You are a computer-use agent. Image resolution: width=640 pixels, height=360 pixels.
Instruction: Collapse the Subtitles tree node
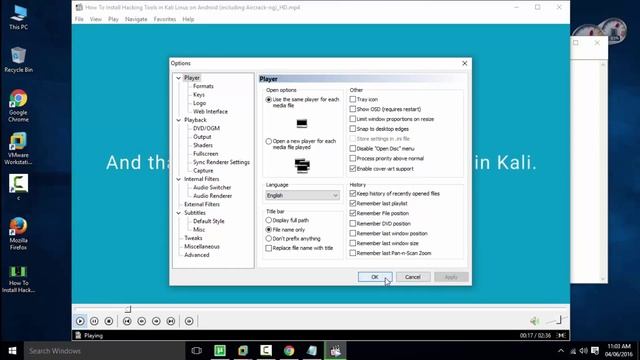pos(178,213)
